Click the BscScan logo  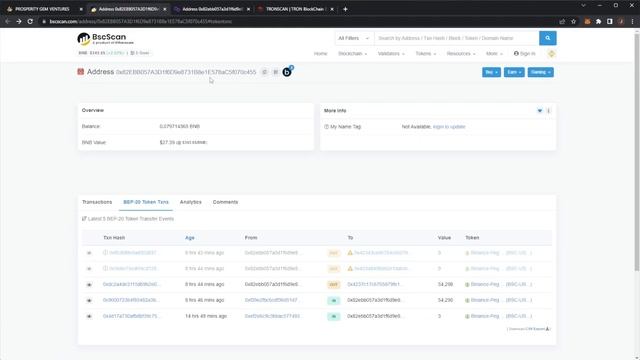(x=105, y=39)
